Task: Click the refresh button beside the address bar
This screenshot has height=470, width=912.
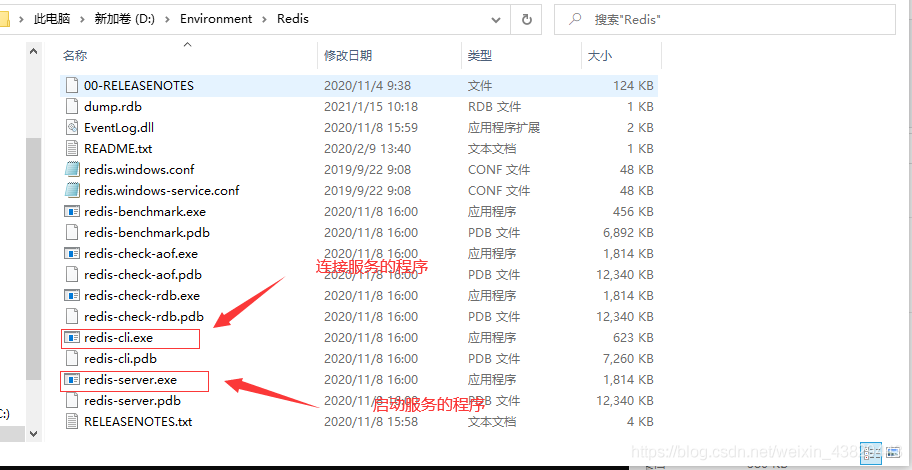Action: [x=526, y=19]
